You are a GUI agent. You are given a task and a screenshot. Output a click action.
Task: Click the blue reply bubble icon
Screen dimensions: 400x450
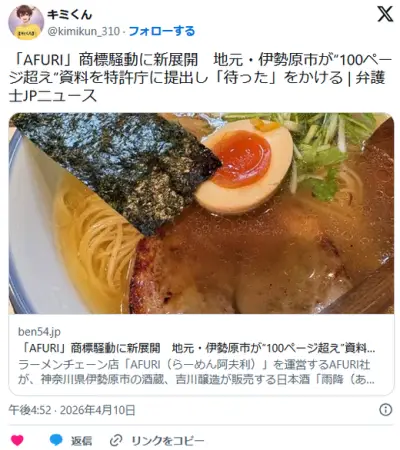tap(56, 440)
